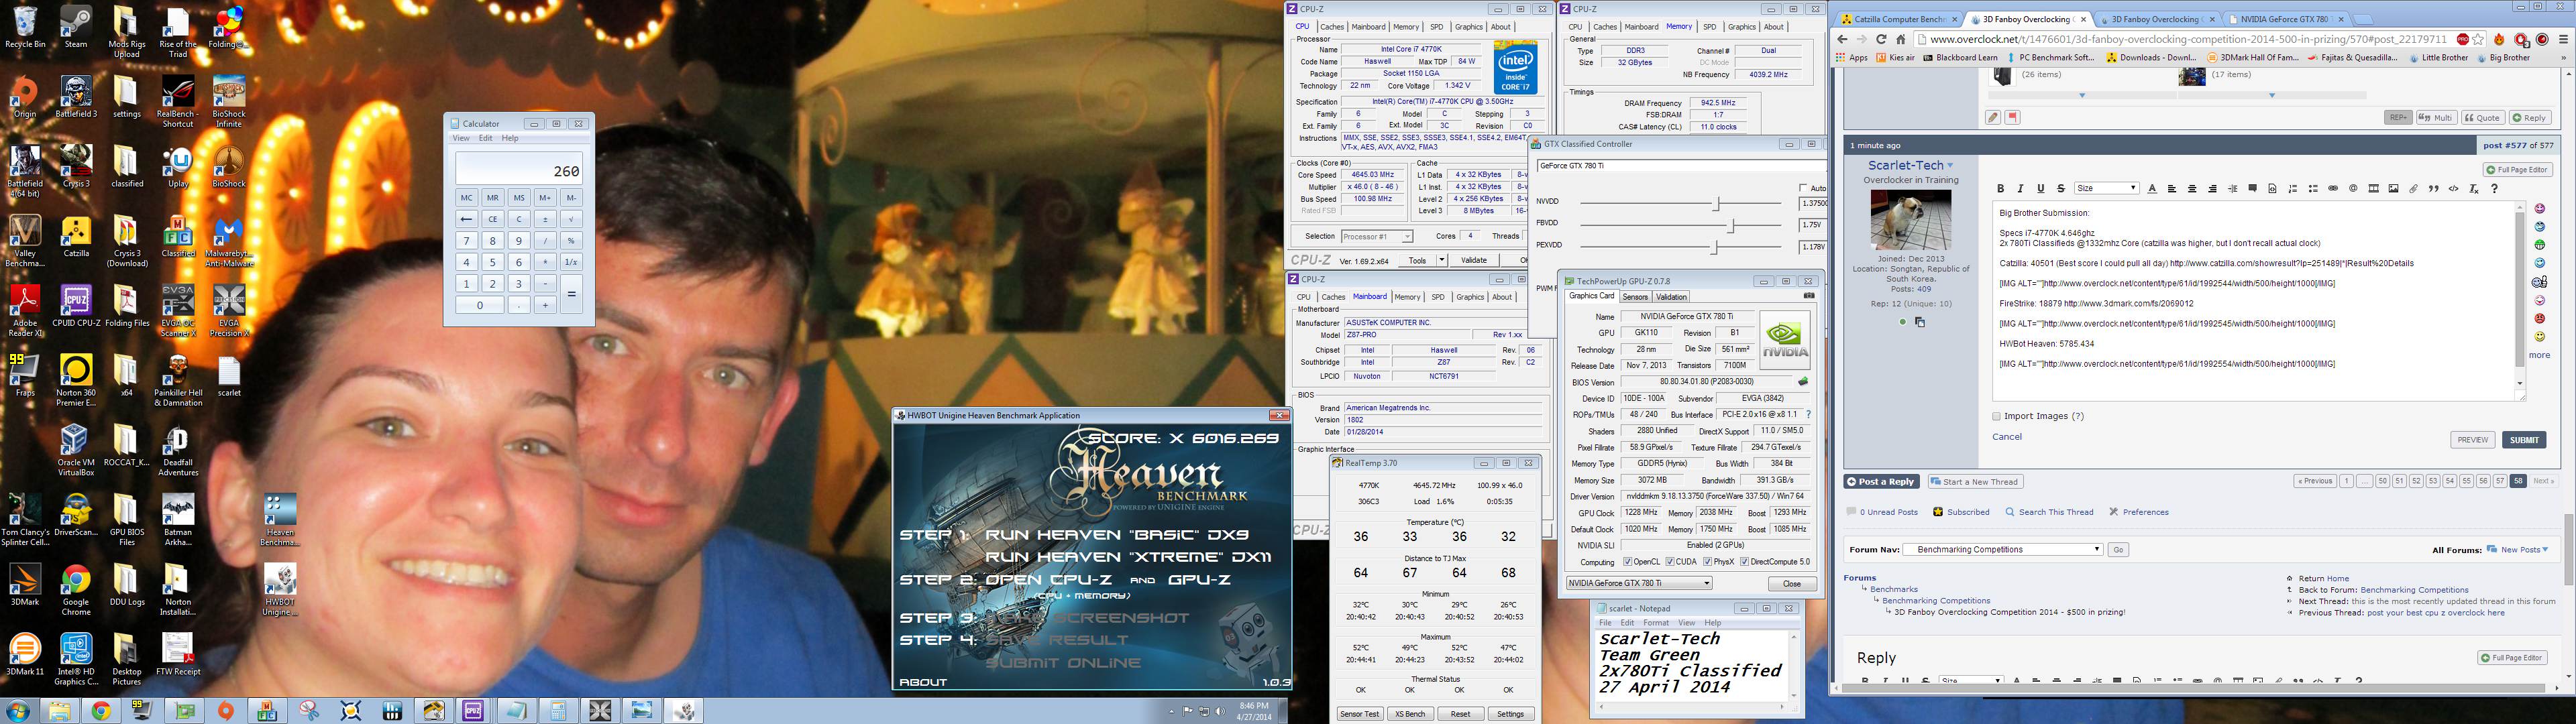Viewport: 2576px width, 724px height.
Task: Insert an image via the picture icon
Action: (2393, 189)
